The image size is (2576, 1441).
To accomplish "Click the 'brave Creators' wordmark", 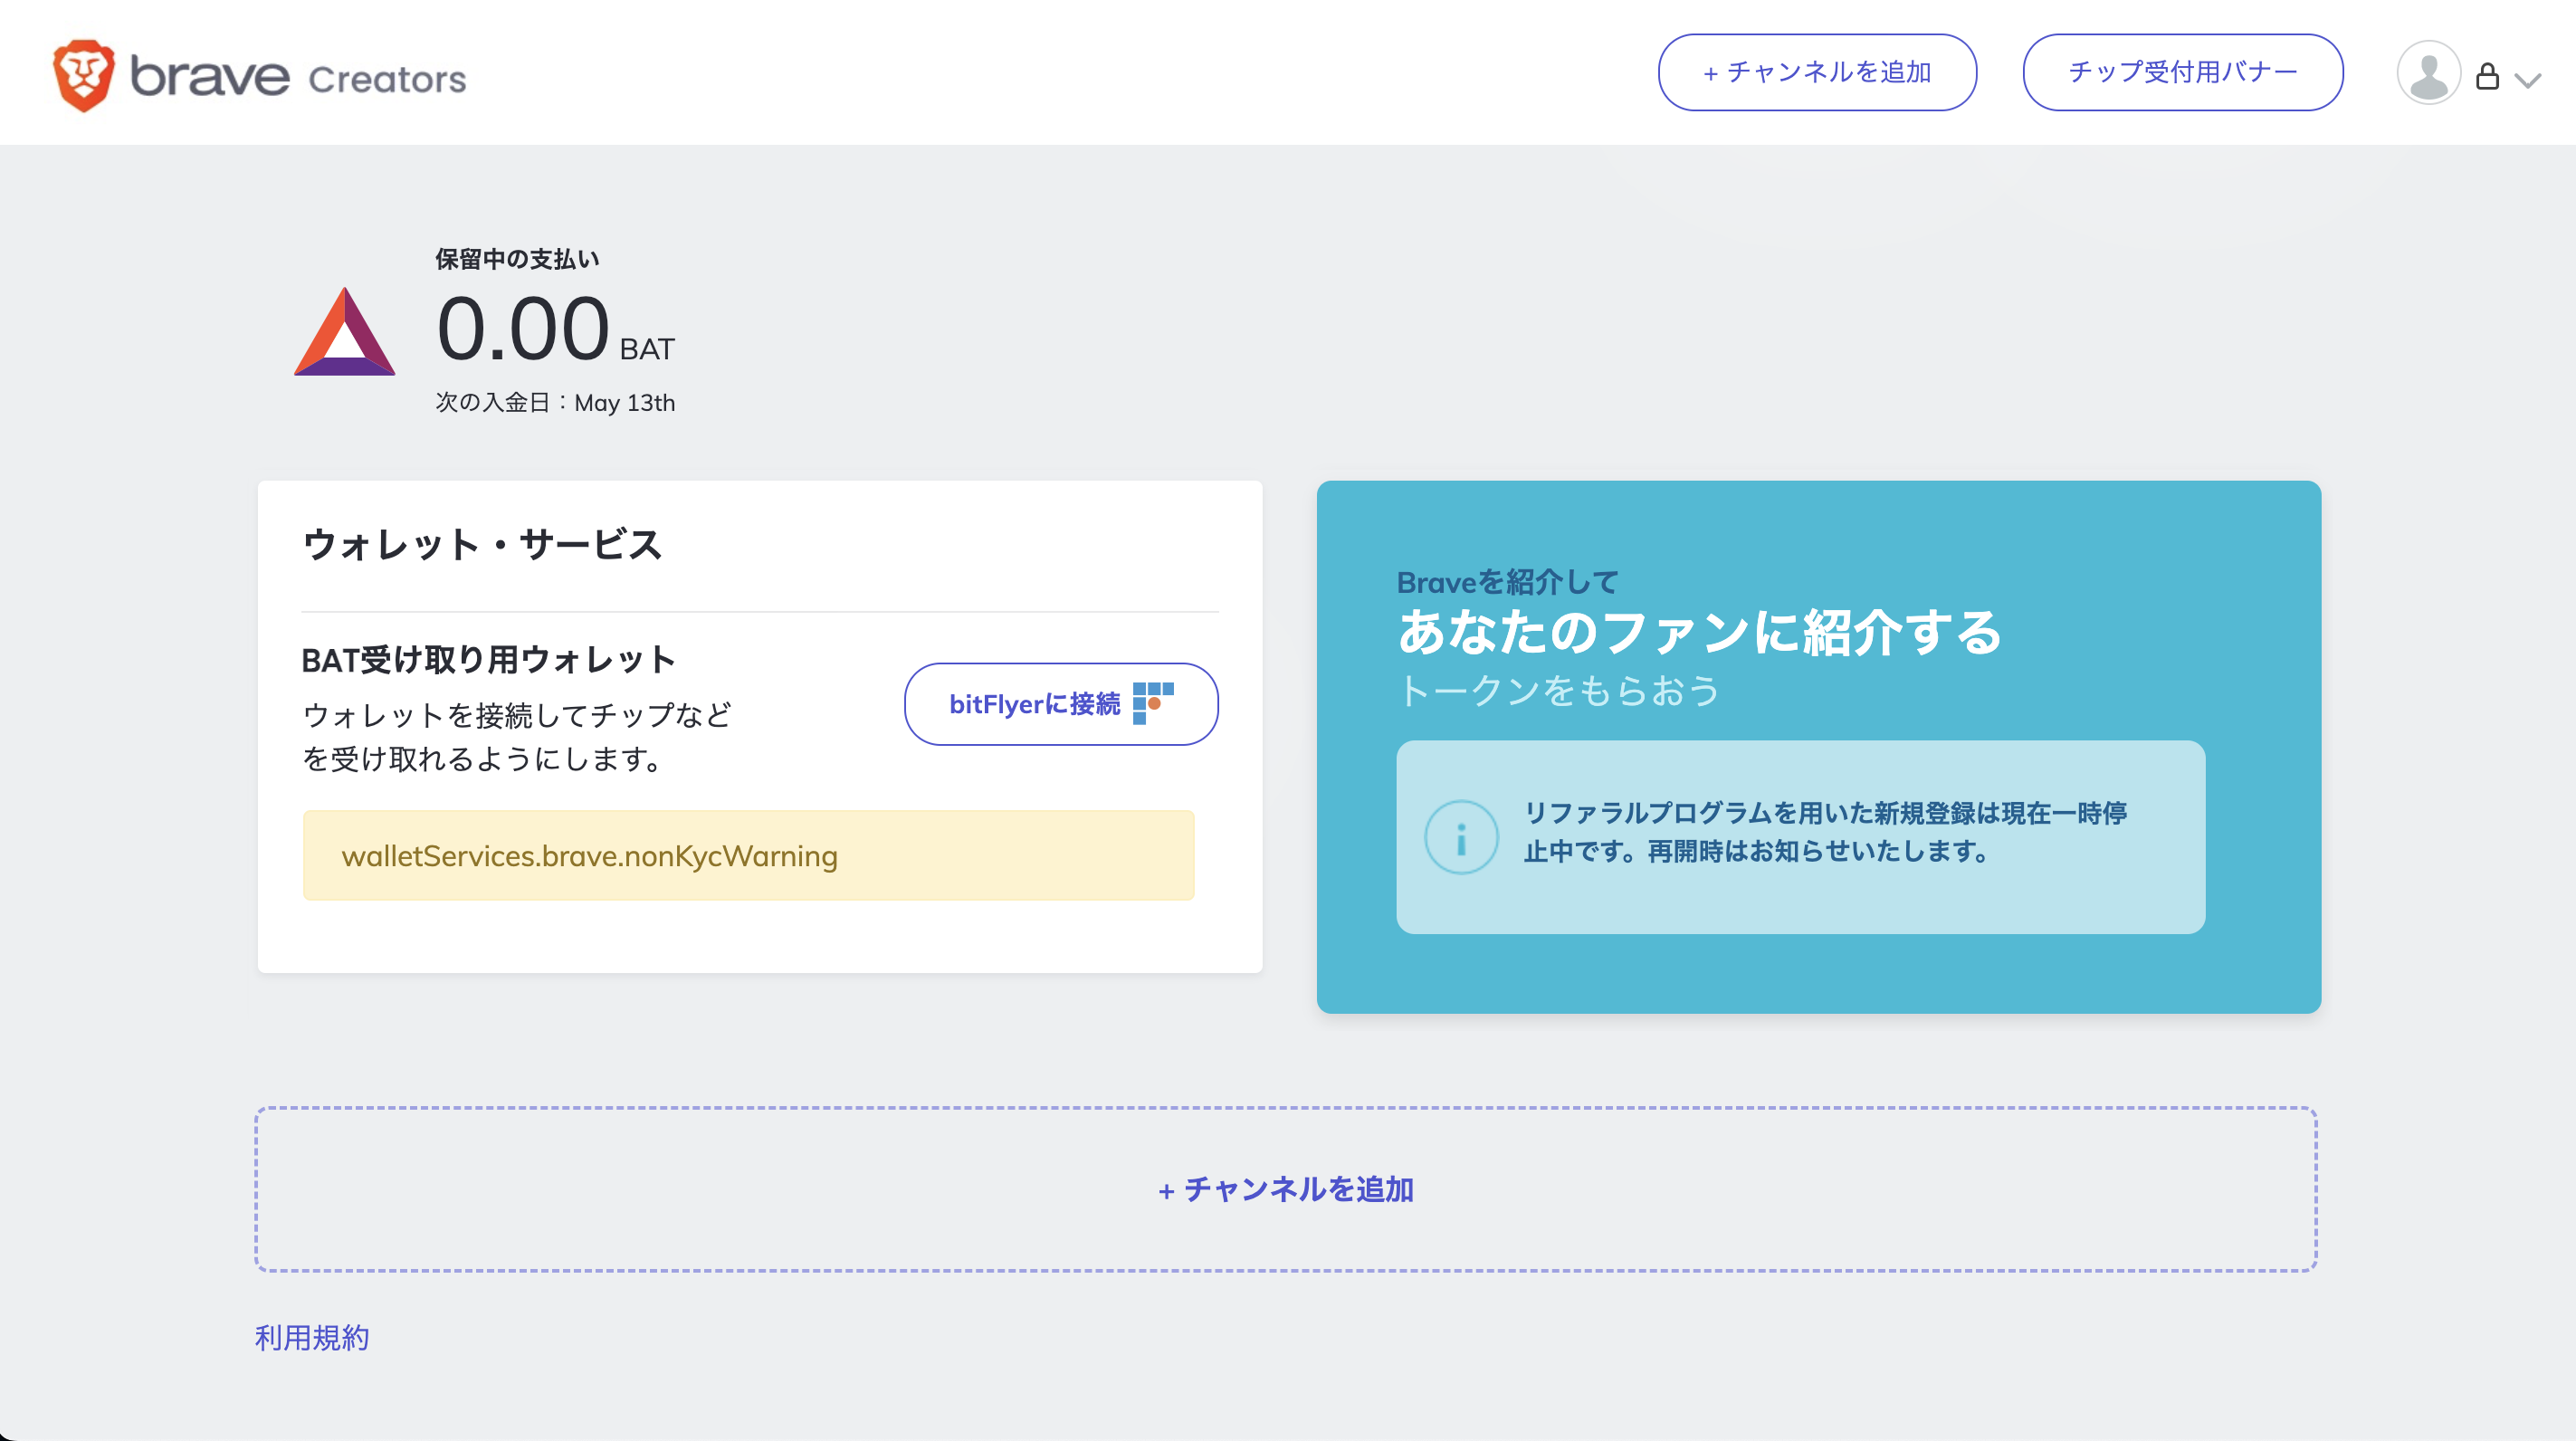I will point(298,77).
